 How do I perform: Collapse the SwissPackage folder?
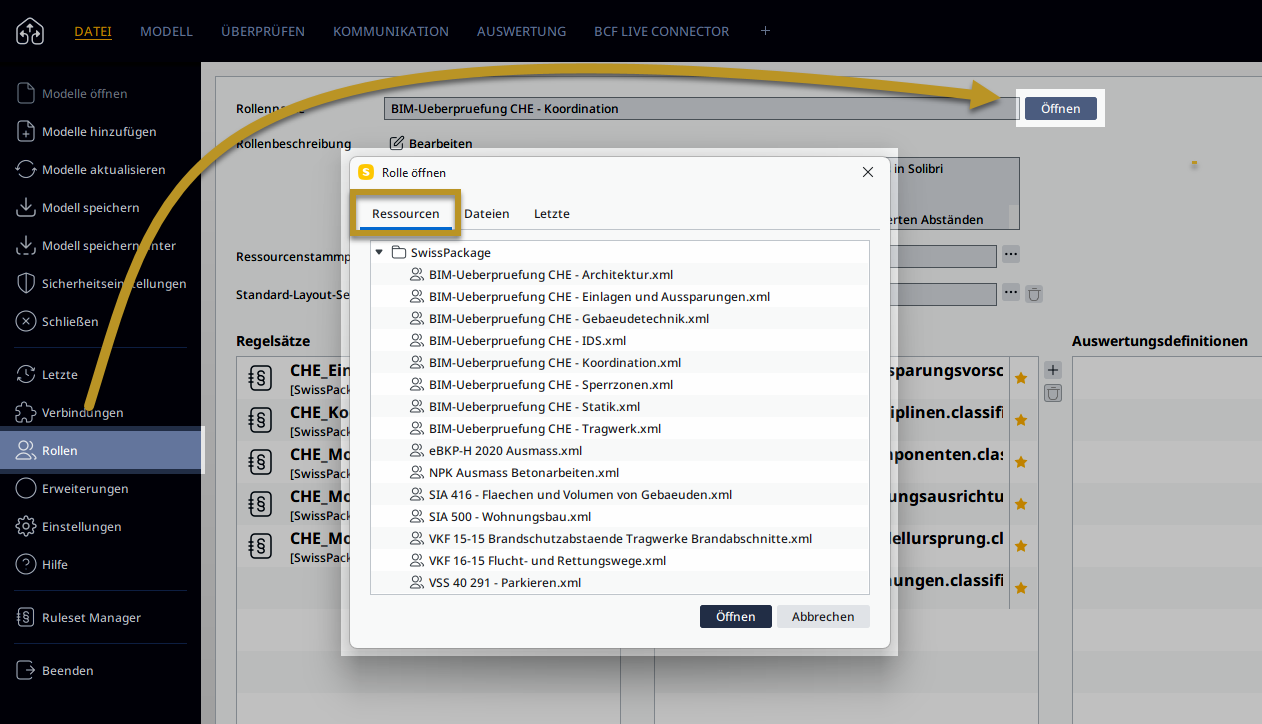pyautogui.click(x=379, y=252)
